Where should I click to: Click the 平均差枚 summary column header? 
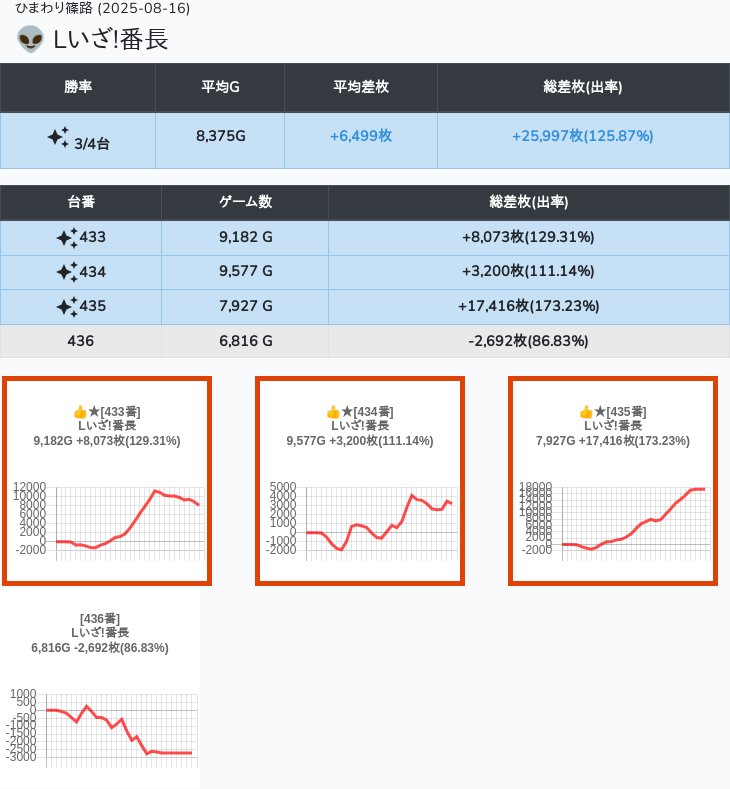click(360, 88)
